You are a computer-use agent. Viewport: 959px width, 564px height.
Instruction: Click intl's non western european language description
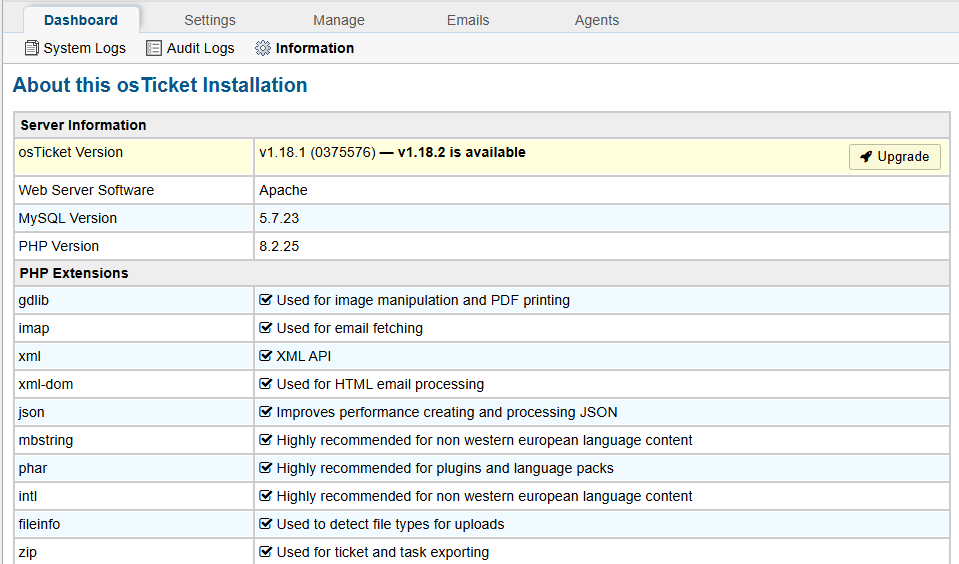click(x=484, y=496)
